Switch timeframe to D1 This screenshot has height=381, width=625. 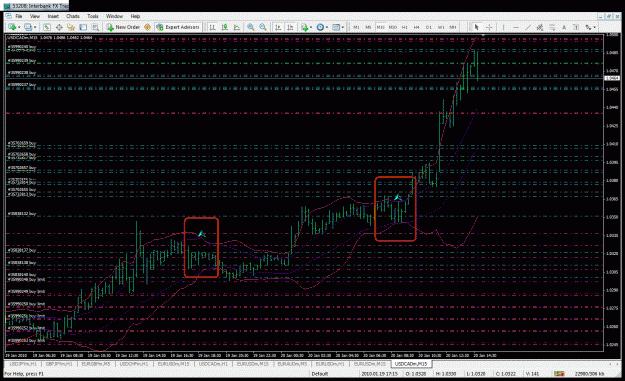pos(429,27)
